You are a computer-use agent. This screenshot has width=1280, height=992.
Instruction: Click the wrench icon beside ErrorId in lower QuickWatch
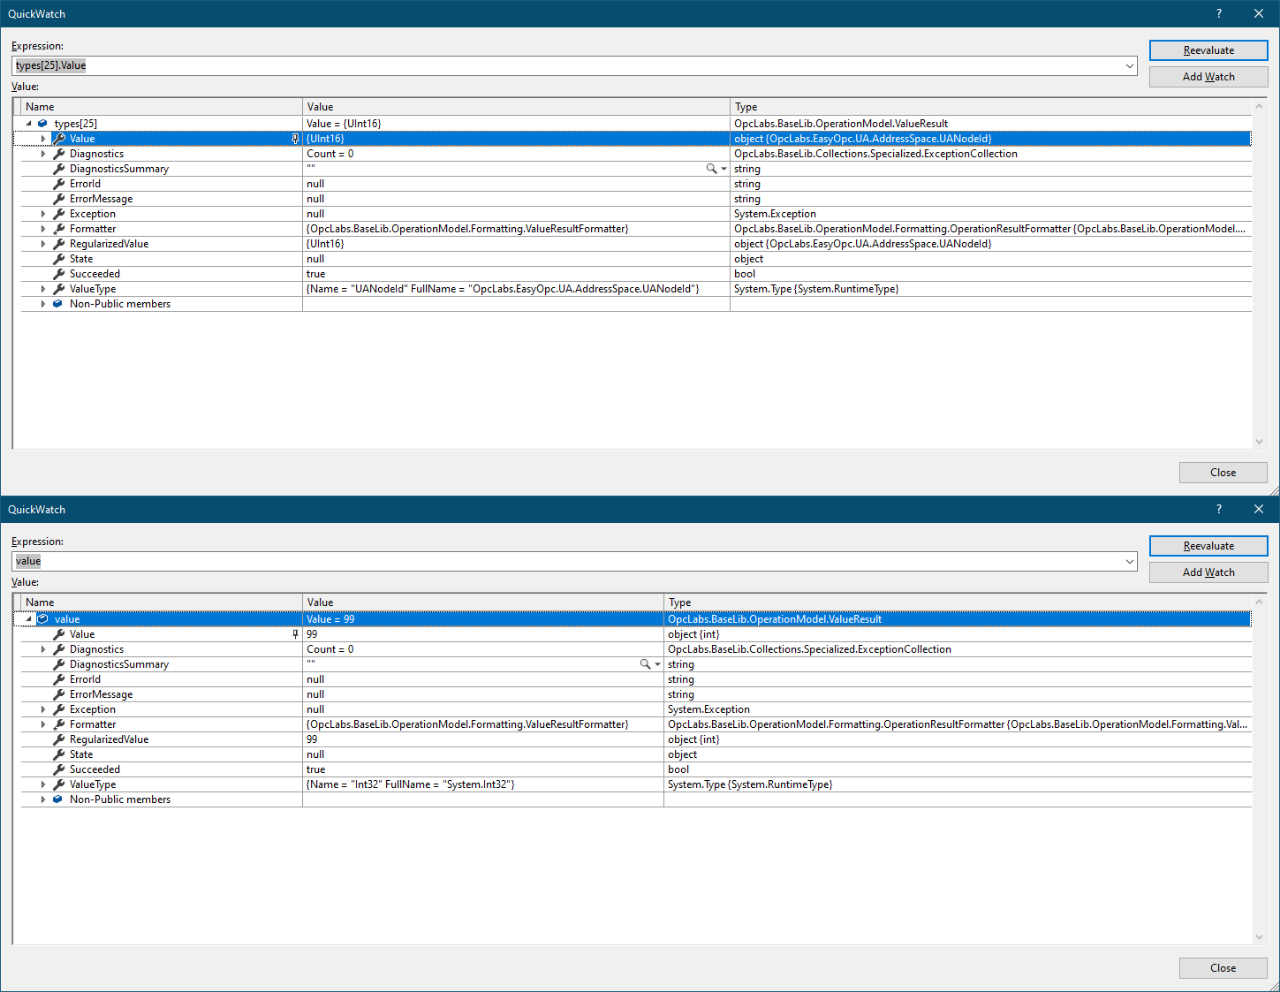click(x=59, y=679)
